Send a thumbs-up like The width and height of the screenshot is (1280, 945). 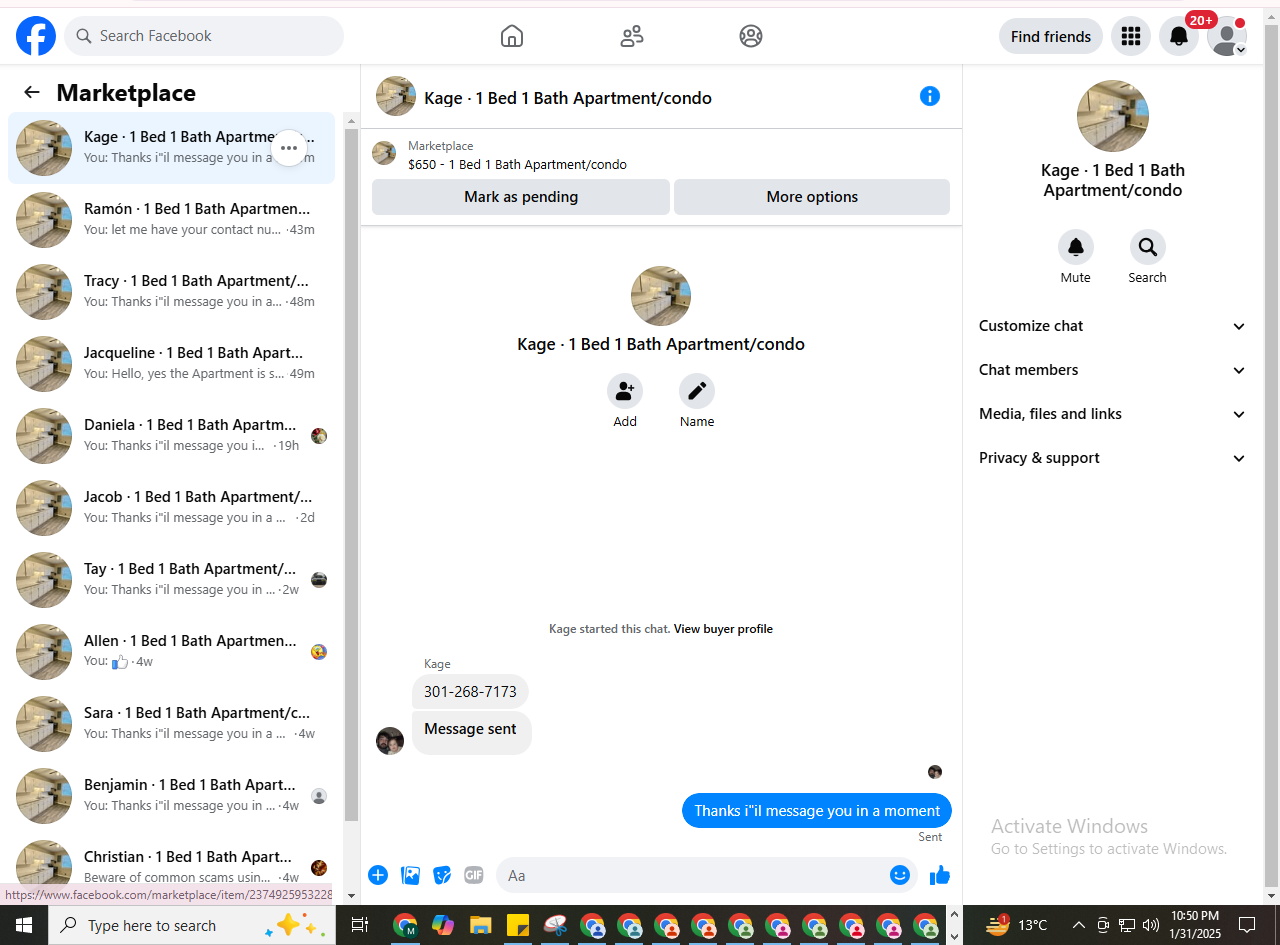click(939, 875)
